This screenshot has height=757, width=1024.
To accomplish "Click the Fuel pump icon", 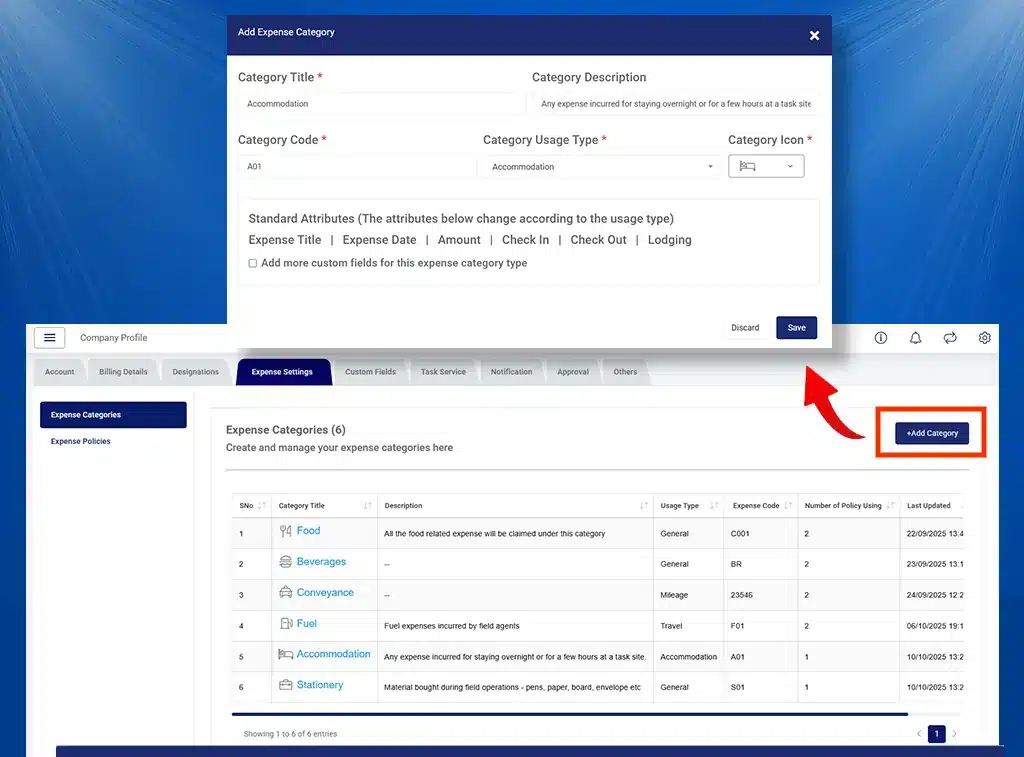I will 287,623.
